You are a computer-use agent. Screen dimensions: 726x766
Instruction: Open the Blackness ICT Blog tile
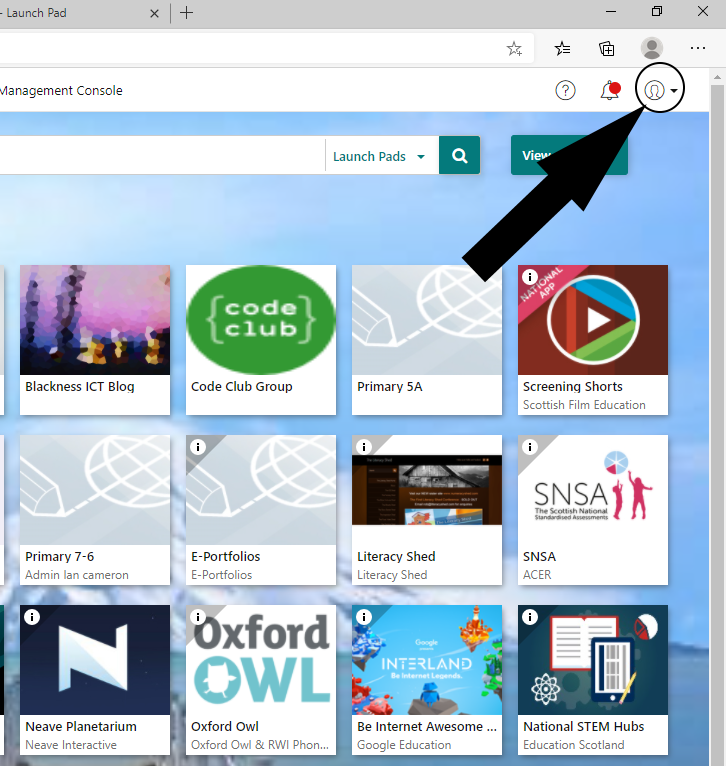point(95,340)
